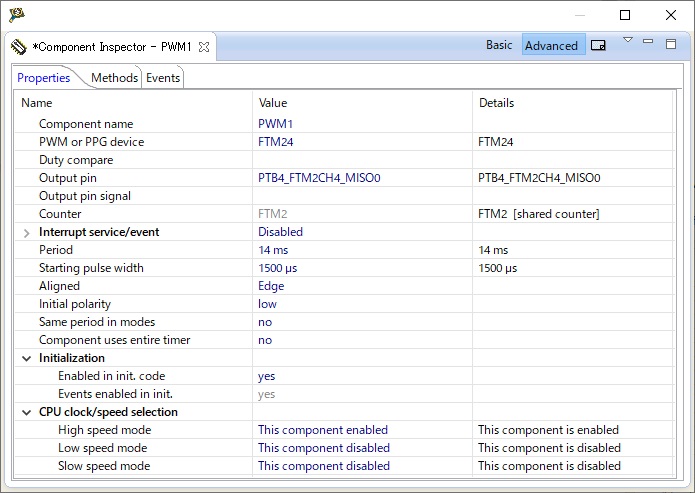
Task: Collapse the Initialization group
Action: tap(27, 358)
